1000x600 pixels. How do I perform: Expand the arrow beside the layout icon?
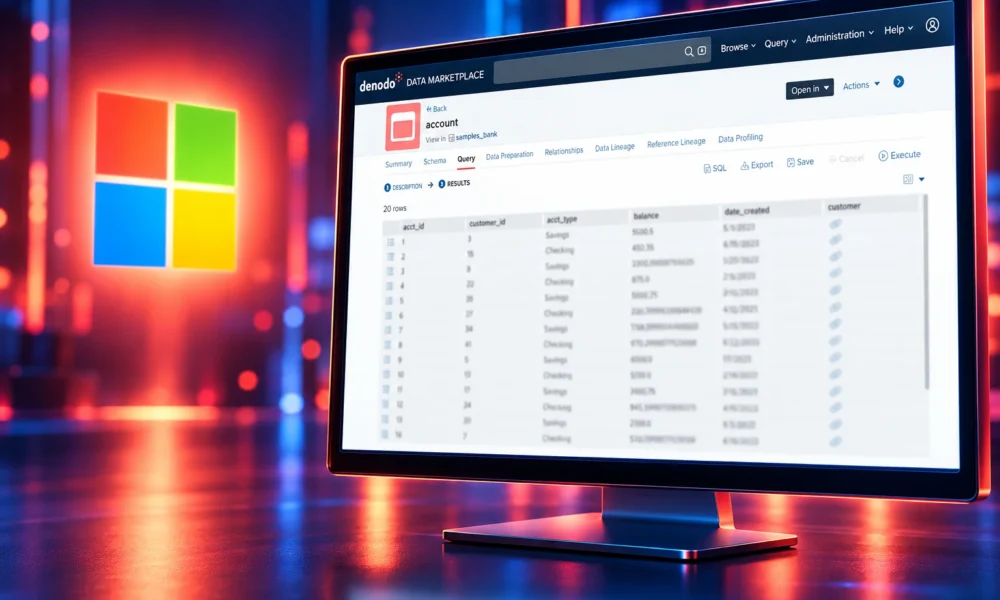click(x=922, y=179)
